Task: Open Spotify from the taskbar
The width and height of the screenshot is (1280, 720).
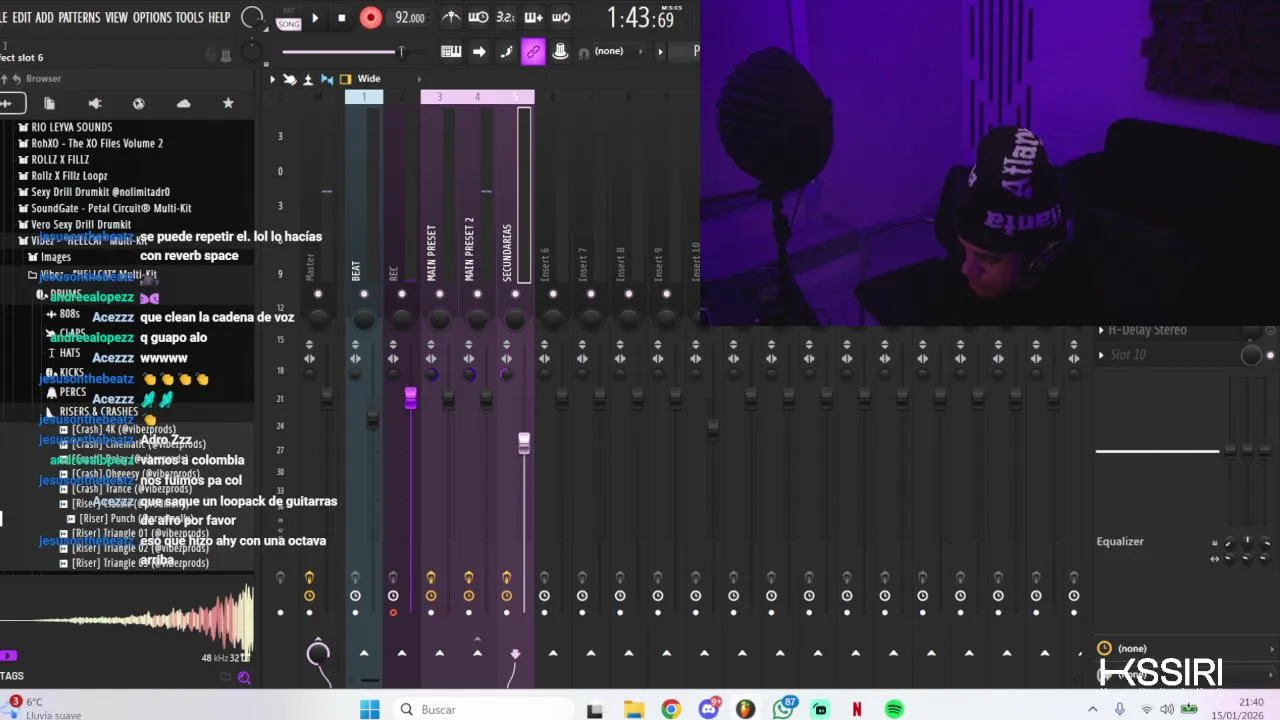Action: (894, 709)
